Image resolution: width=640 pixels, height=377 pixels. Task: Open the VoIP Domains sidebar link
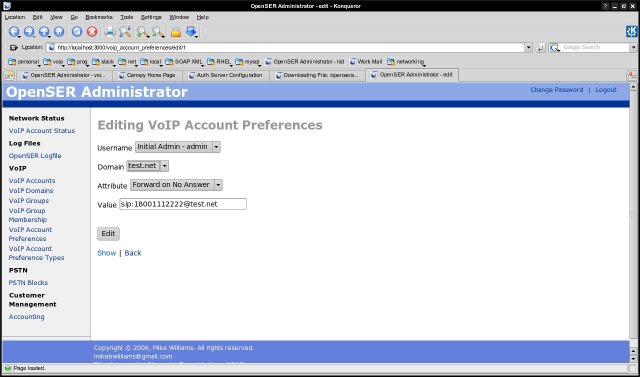31,191
